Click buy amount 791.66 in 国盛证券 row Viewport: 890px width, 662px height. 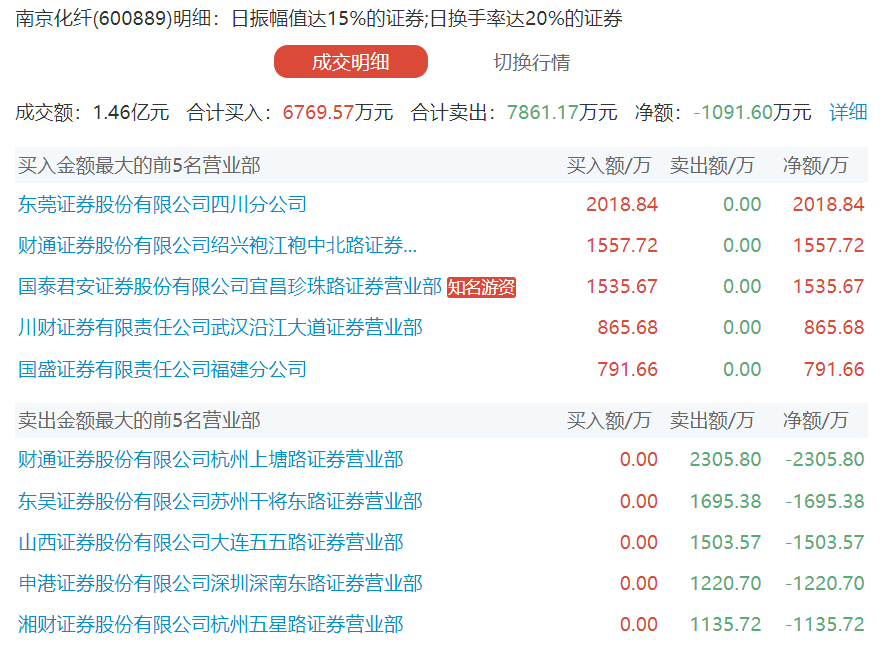tap(627, 370)
